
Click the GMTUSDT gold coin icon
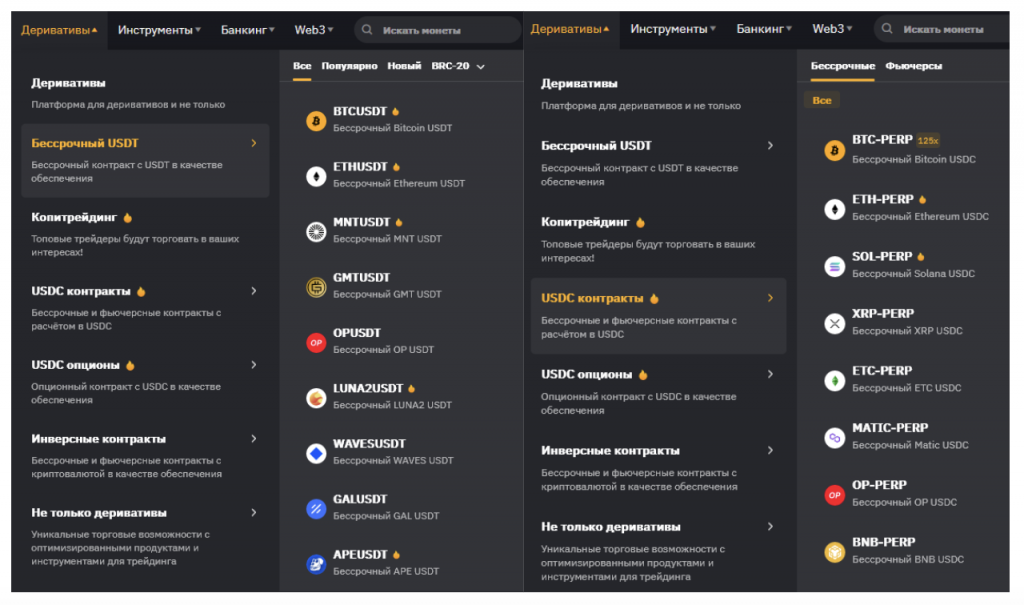click(316, 287)
